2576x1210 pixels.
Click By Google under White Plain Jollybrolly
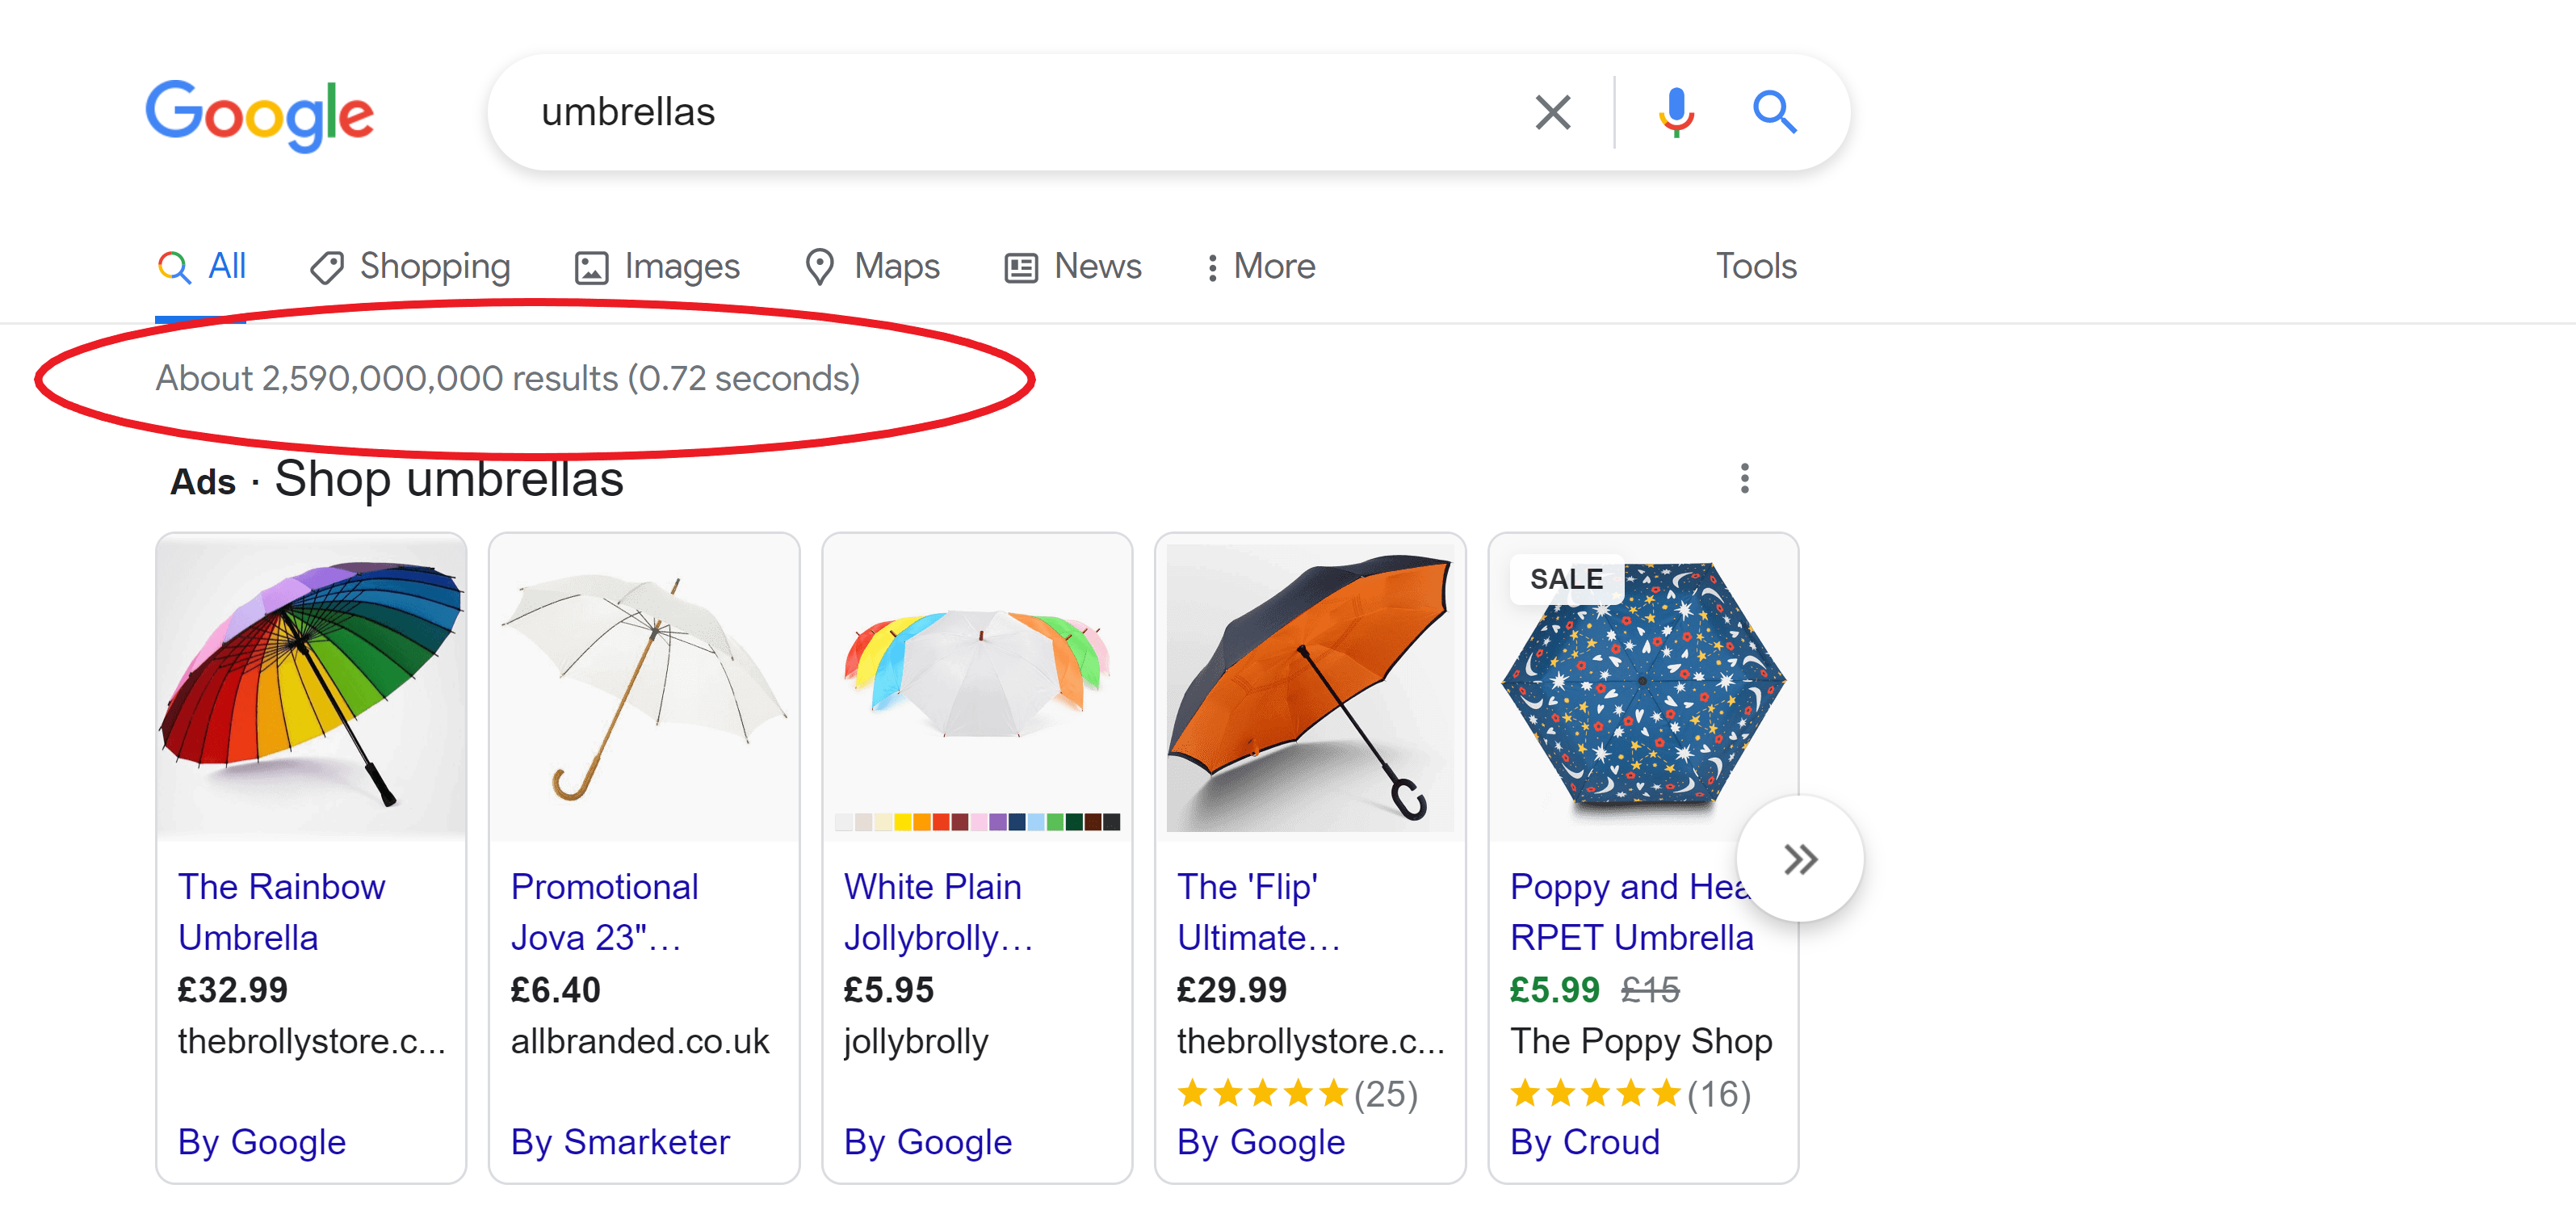(x=928, y=1142)
